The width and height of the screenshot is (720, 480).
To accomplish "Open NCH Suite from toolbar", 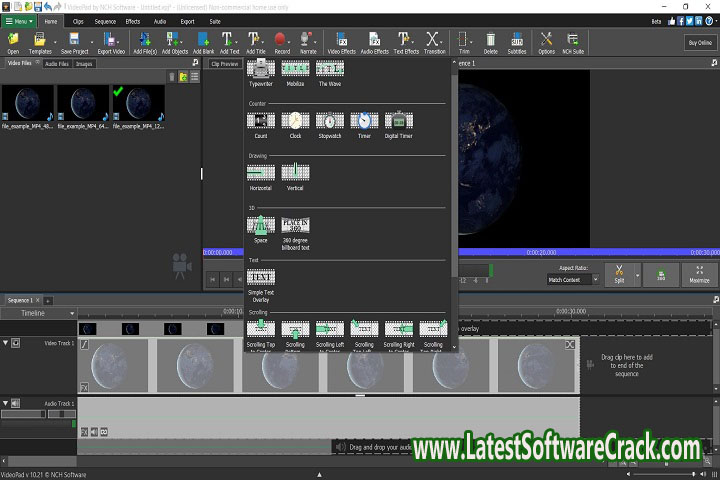I will tap(573, 43).
